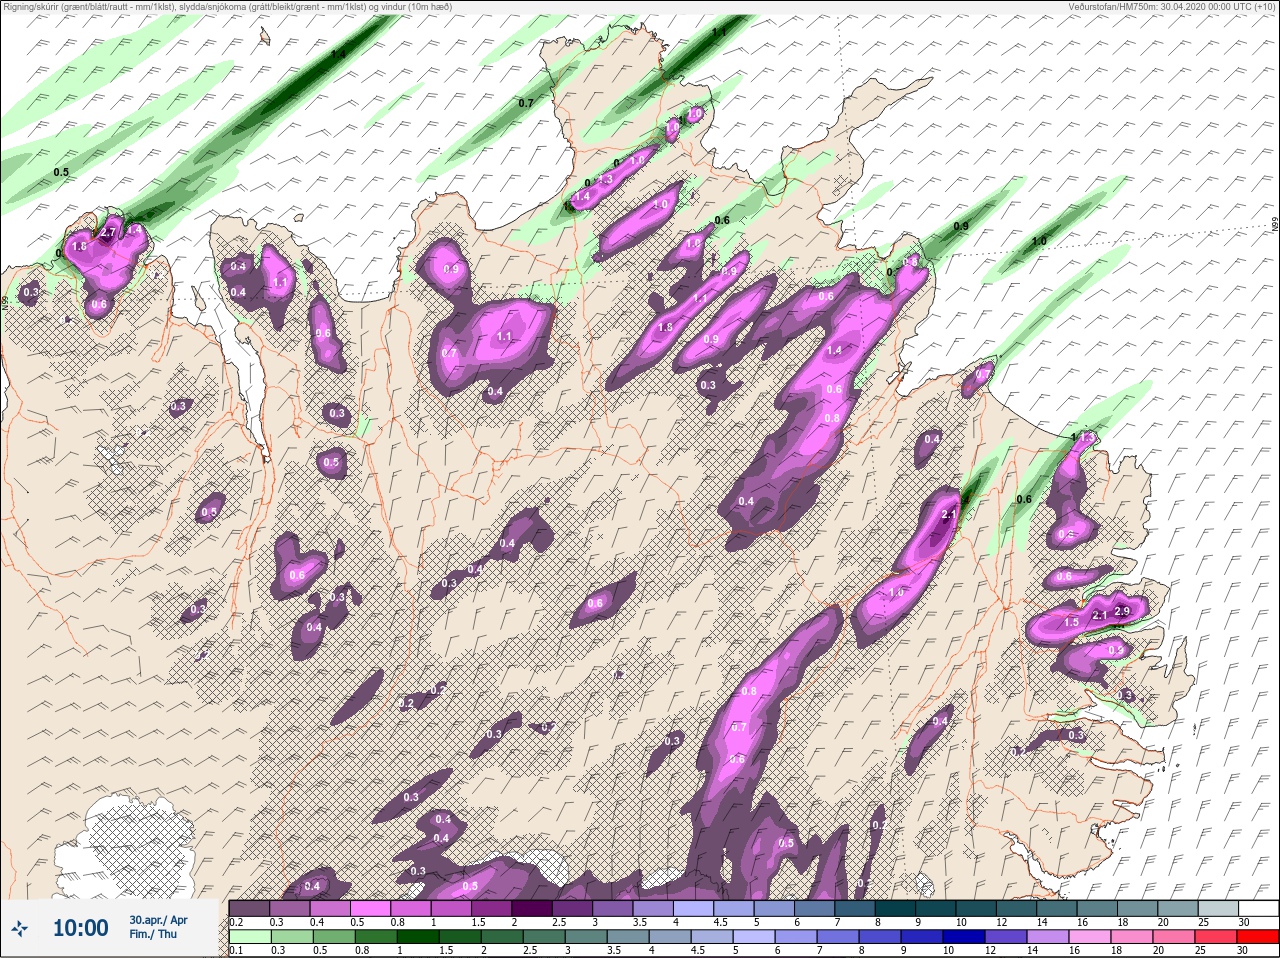Image resolution: width=1280 pixels, height=958 pixels.
Task: Click the '2.7' precipitation value on the map
Action: 110,232
